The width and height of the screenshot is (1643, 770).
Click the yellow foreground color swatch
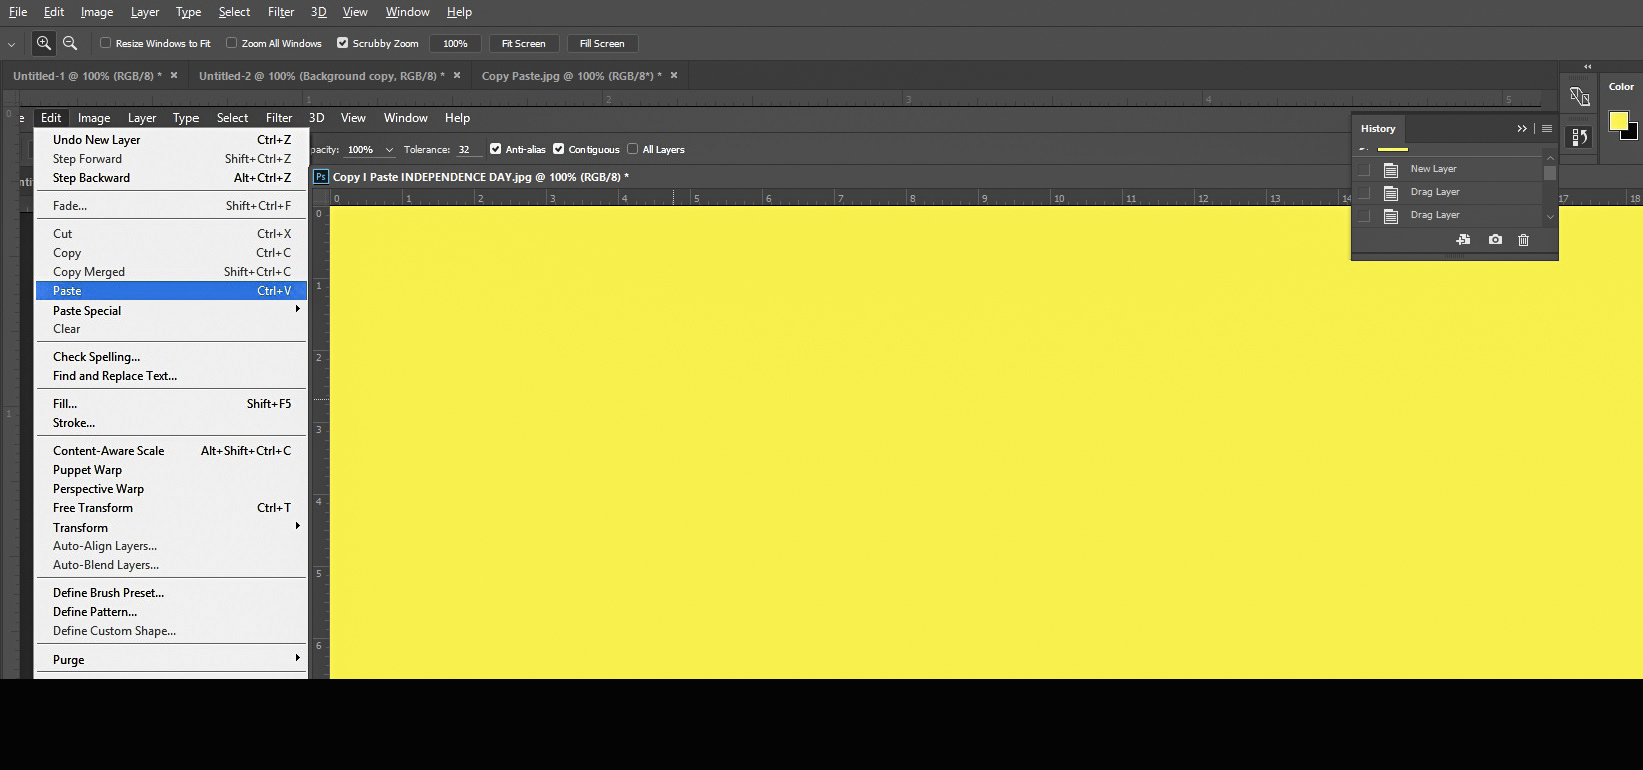point(1617,121)
